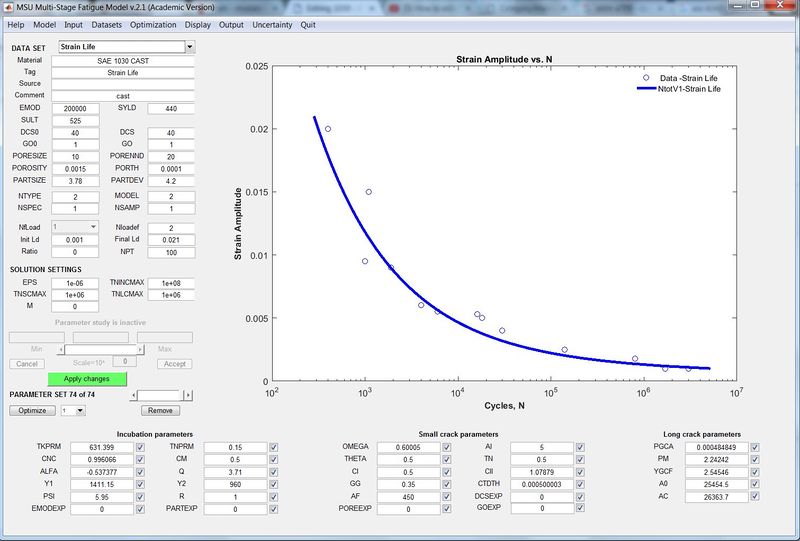Toggle the TKPRM parameter checkbox
This screenshot has height=541, width=800.
click(x=140, y=447)
